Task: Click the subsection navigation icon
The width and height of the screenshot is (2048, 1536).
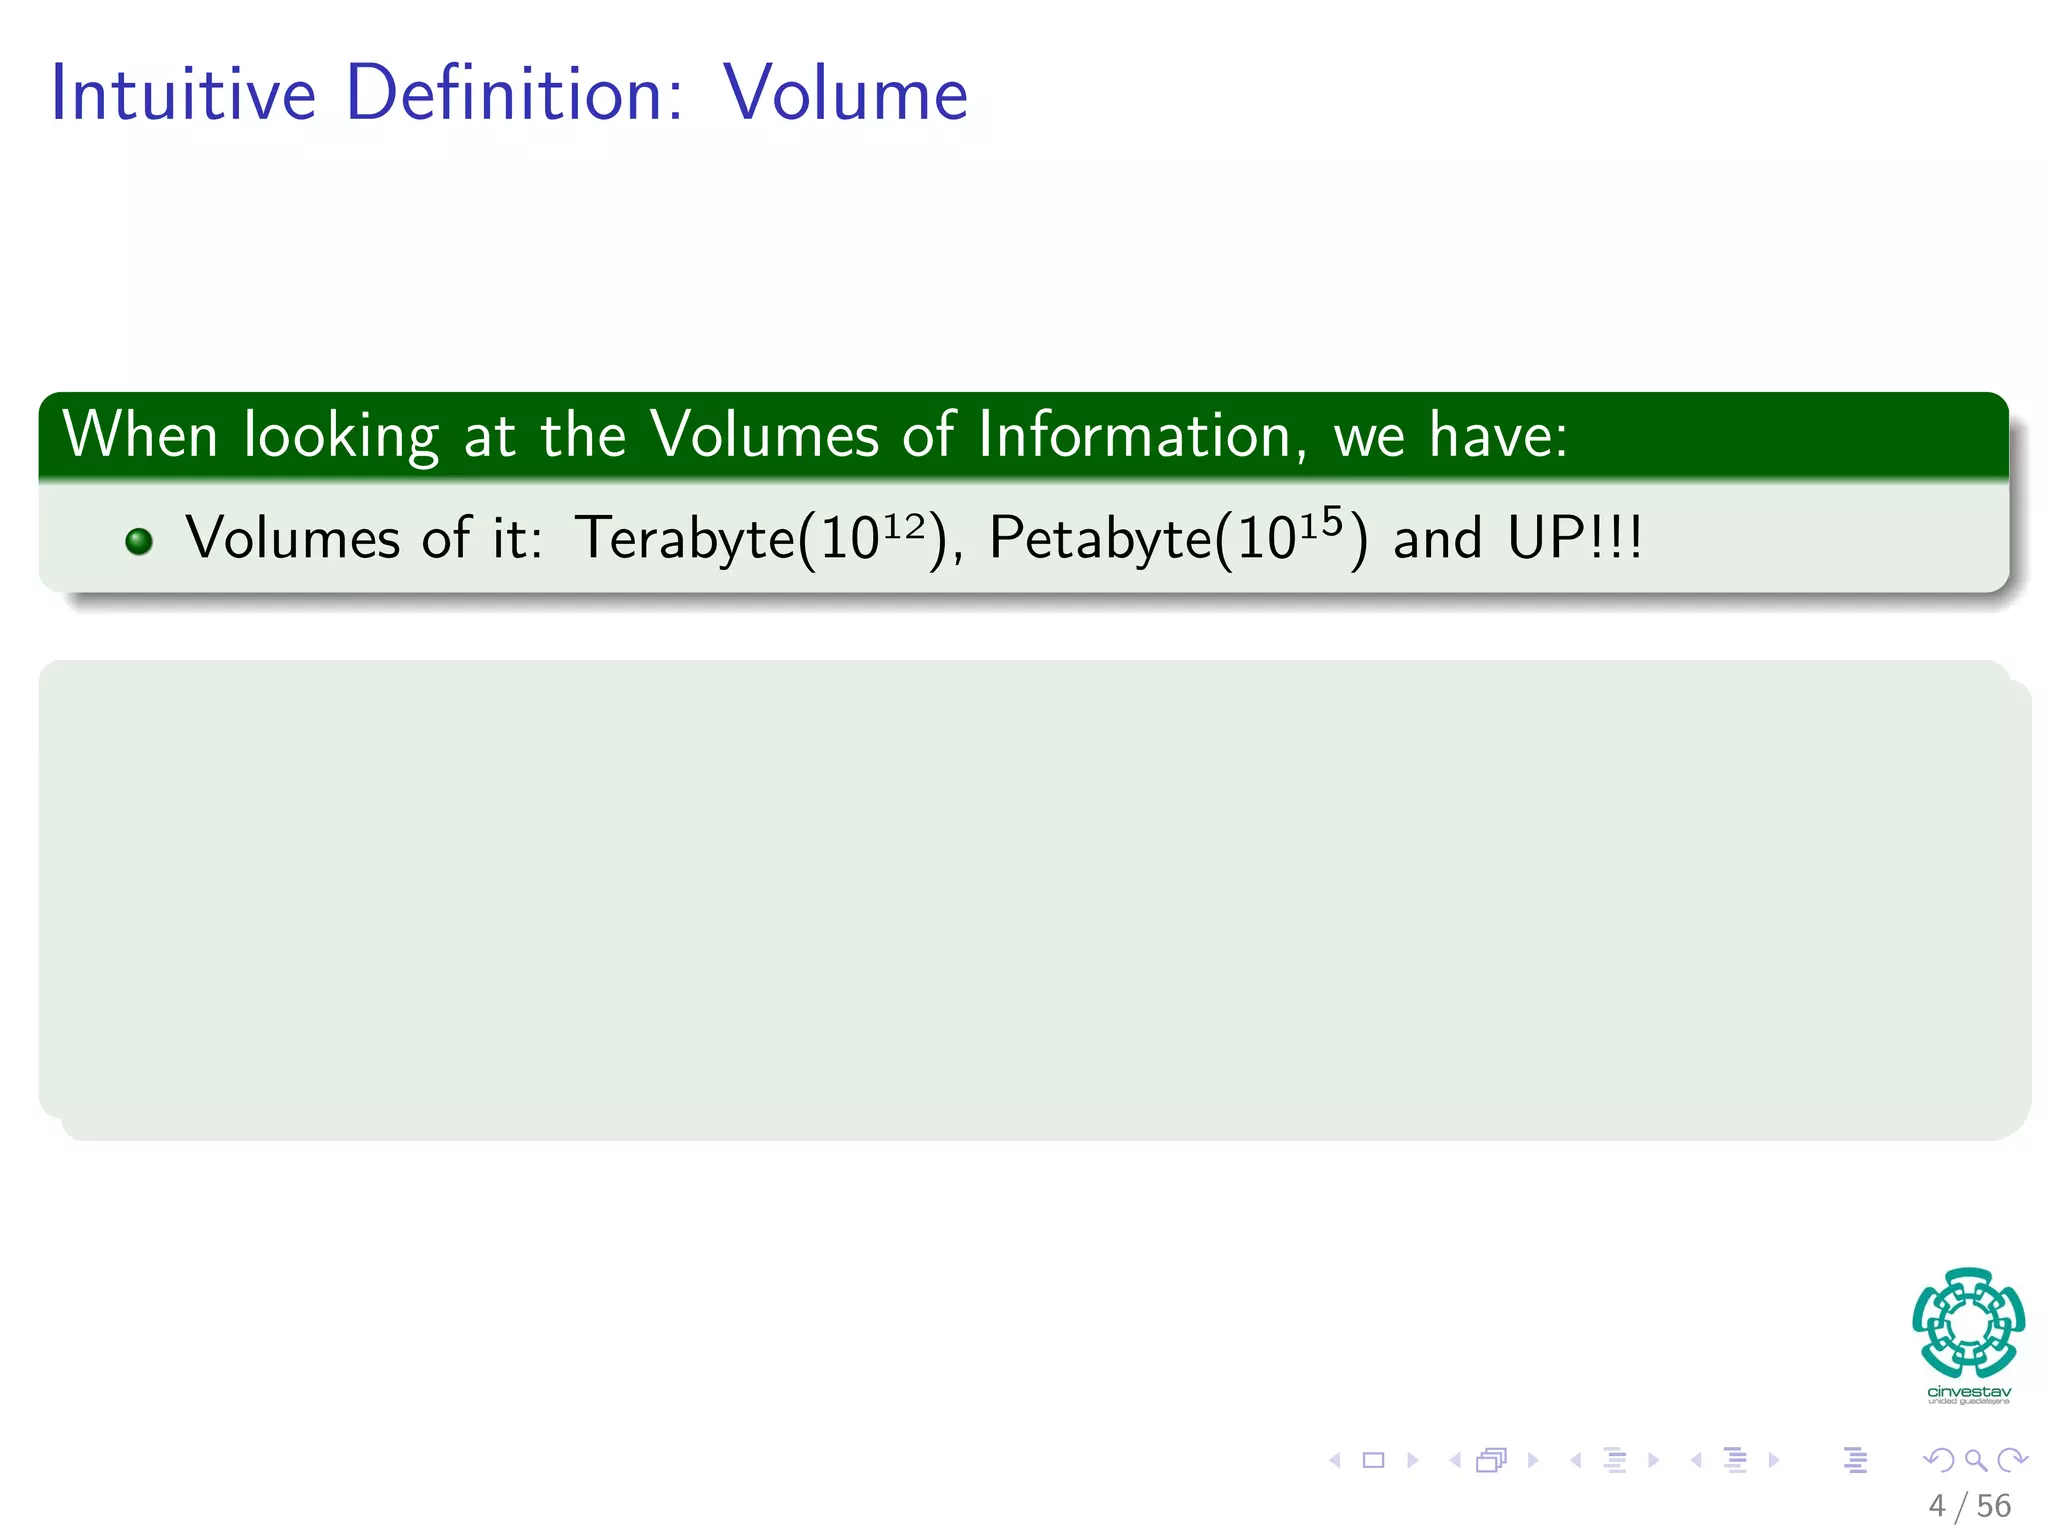Action: [x=1615, y=1461]
